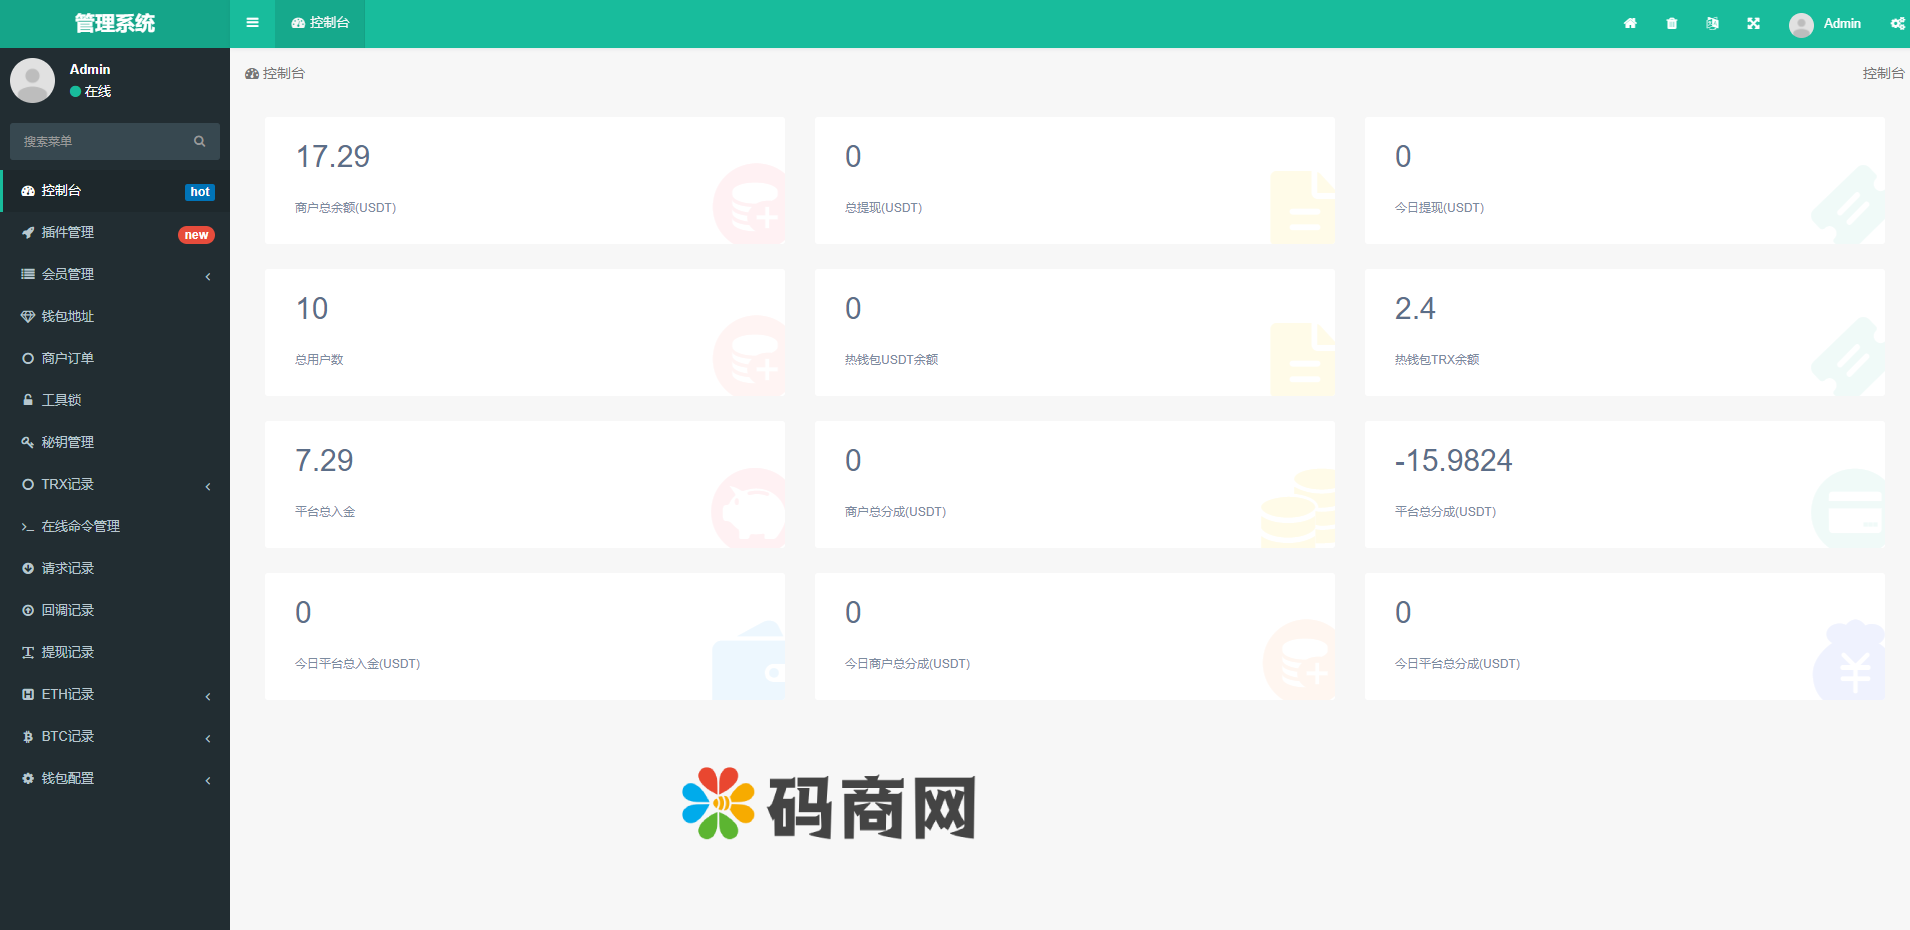Expand the 钱包配置 submenu
The height and width of the screenshot is (930, 1910).
tap(115, 778)
